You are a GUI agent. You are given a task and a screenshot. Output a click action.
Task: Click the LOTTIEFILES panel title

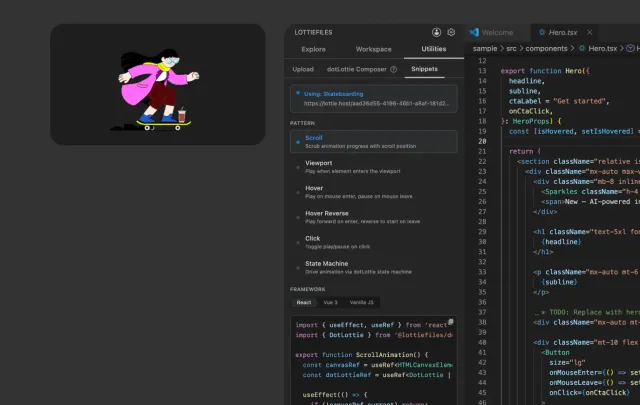[313, 33]
